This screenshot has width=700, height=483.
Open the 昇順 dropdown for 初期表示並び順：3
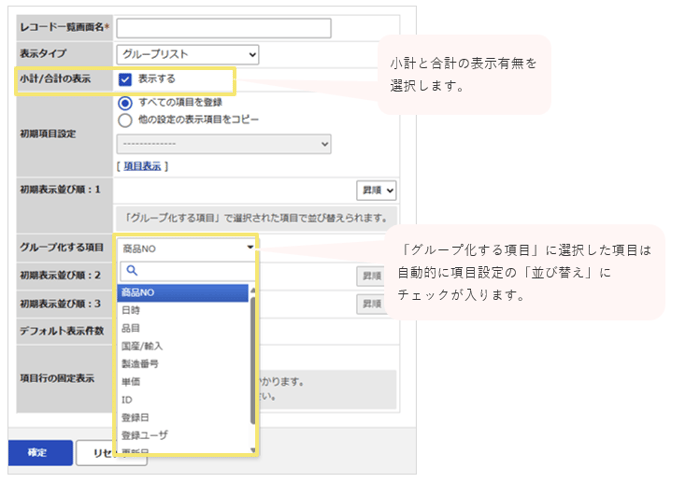(371, 304)
